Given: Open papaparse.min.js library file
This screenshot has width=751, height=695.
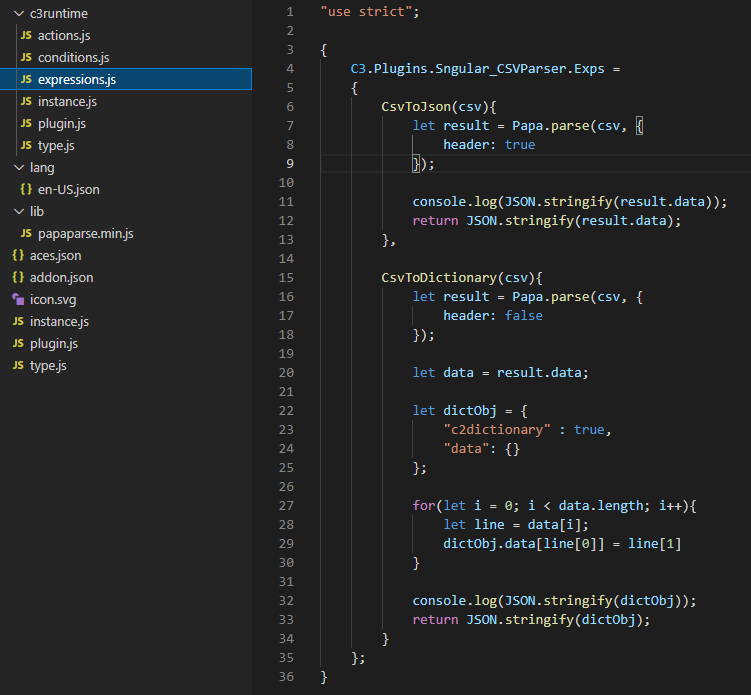Looking at the screenshot, I should (x=86, y=234).
